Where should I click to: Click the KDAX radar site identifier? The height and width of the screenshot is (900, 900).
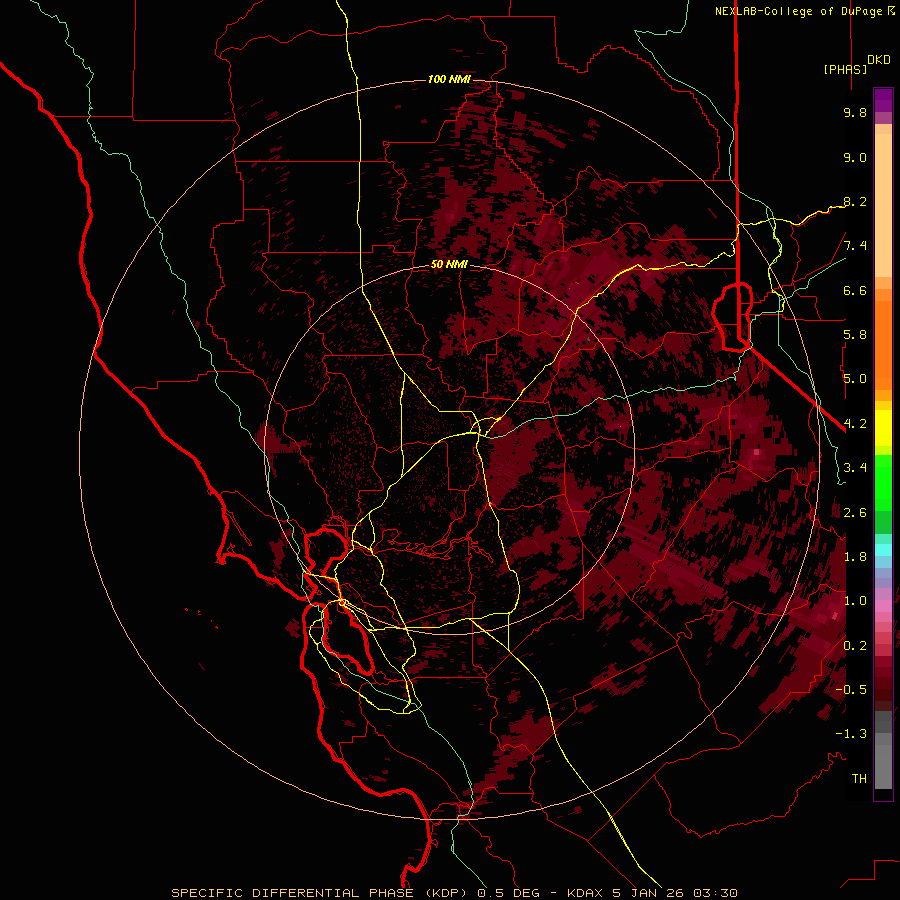(585, 893)
